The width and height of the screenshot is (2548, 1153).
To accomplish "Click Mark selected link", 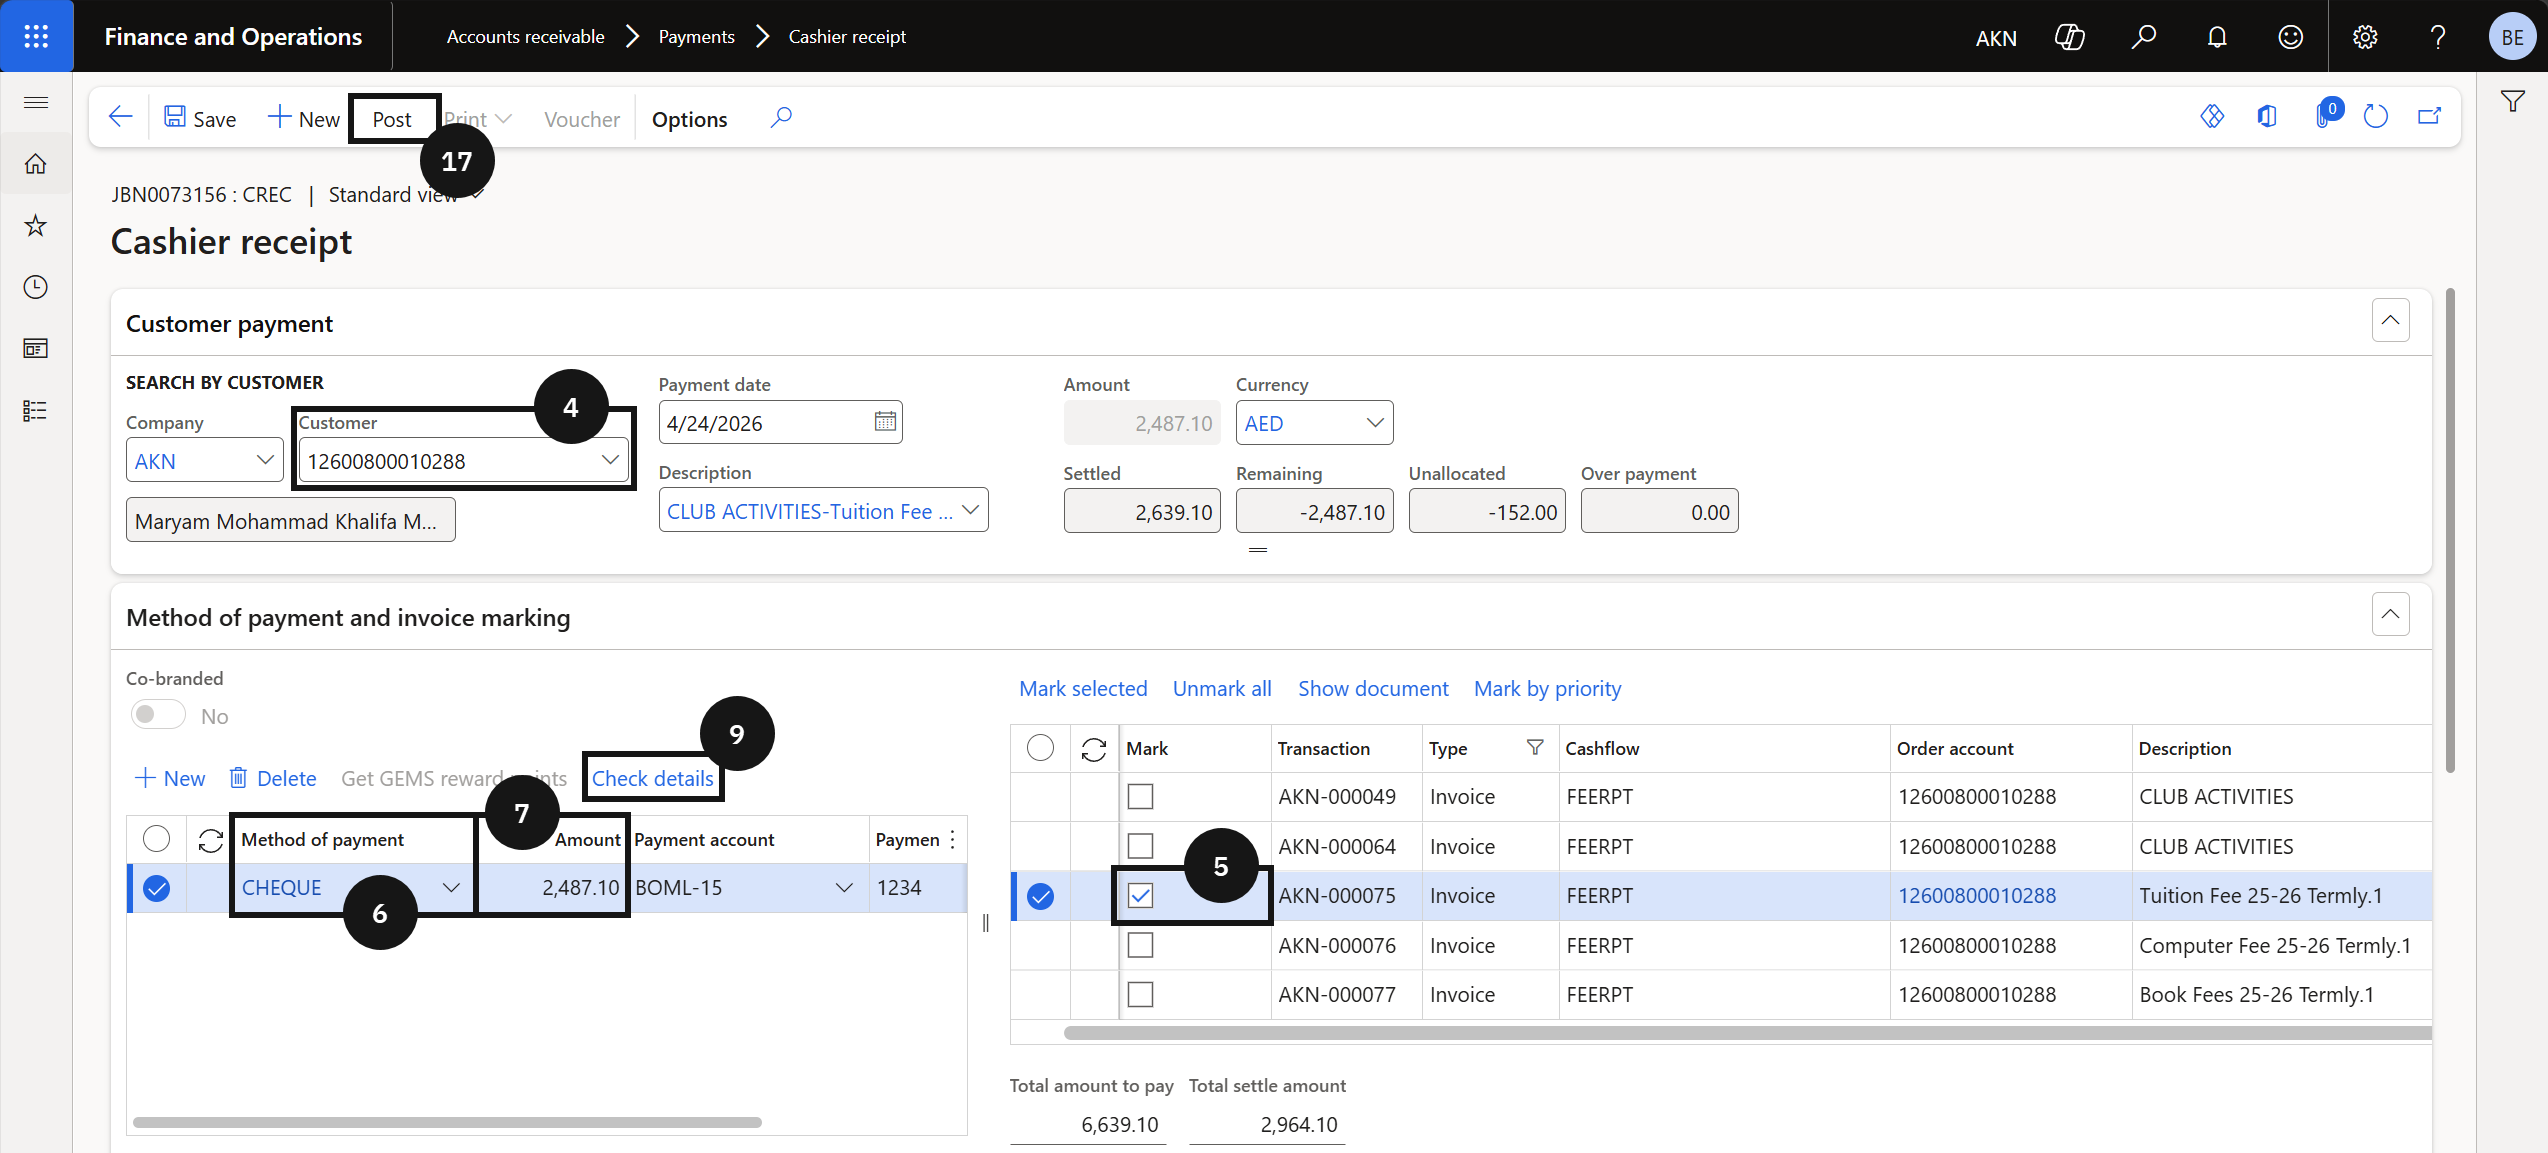I will click(1083, 689).
